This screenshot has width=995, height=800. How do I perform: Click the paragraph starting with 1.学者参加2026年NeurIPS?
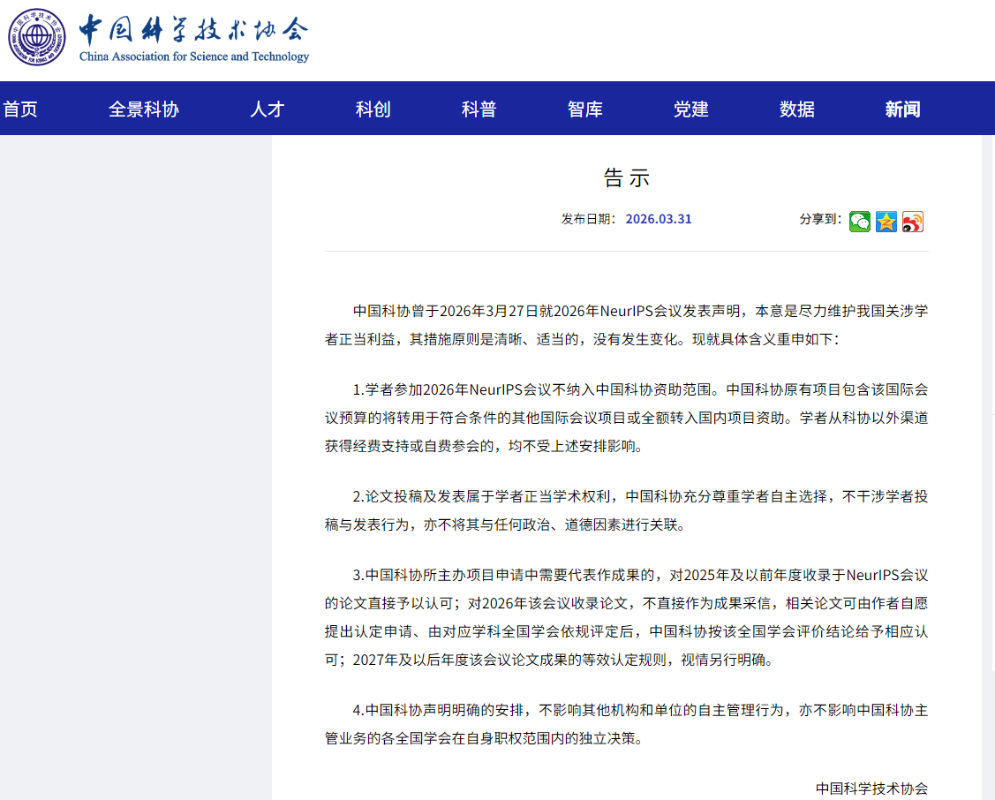pos(626,417)
